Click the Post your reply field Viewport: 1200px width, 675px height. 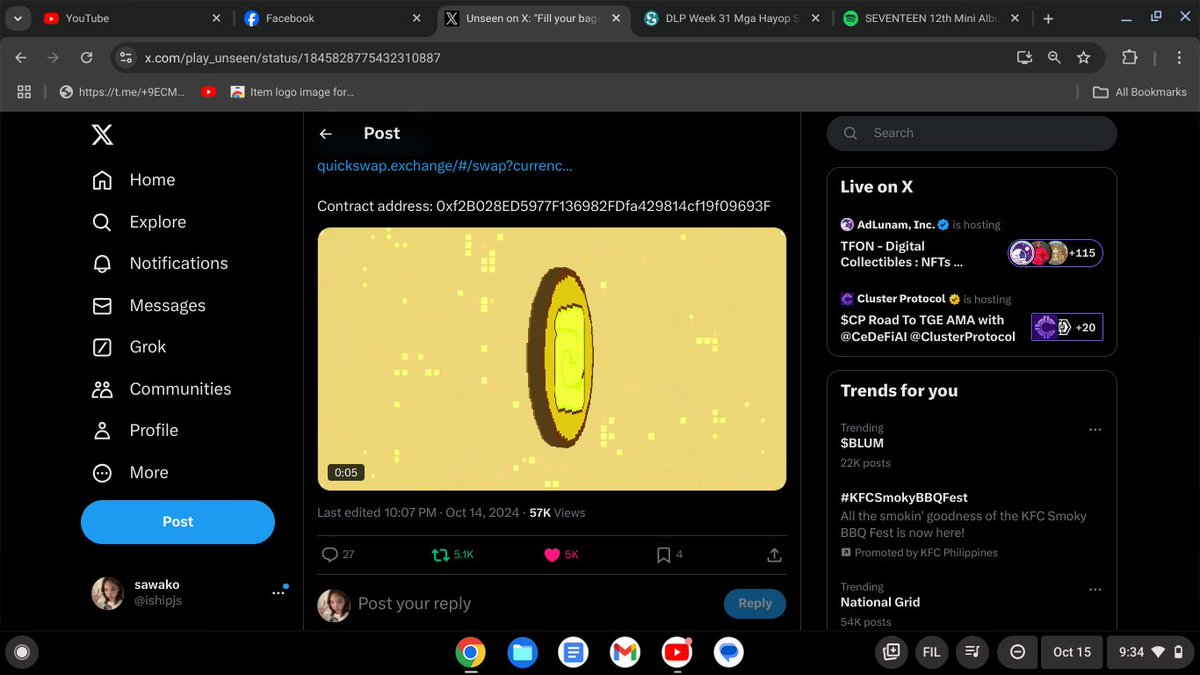point(535,604)
